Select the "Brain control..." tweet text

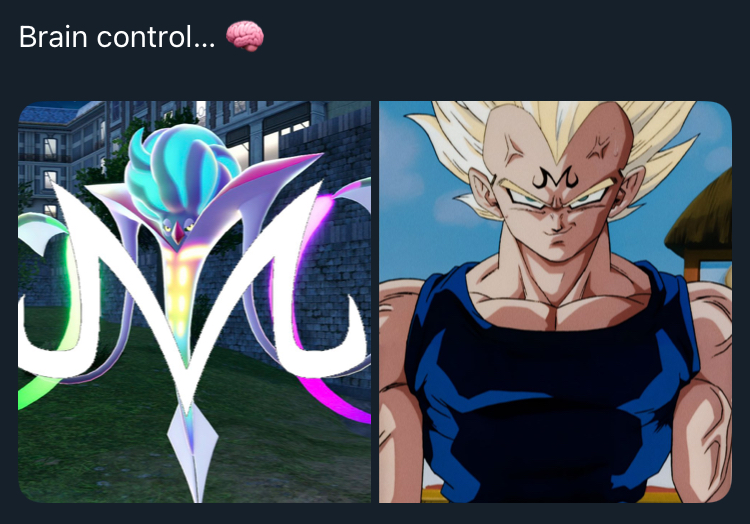tap(117, 37)
